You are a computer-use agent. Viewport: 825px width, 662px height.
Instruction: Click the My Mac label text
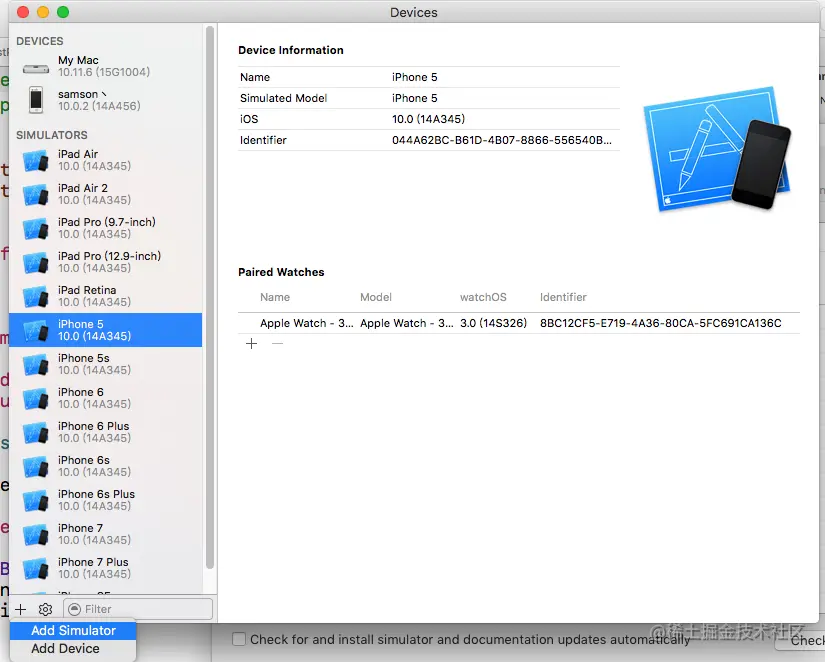[78, 60]
